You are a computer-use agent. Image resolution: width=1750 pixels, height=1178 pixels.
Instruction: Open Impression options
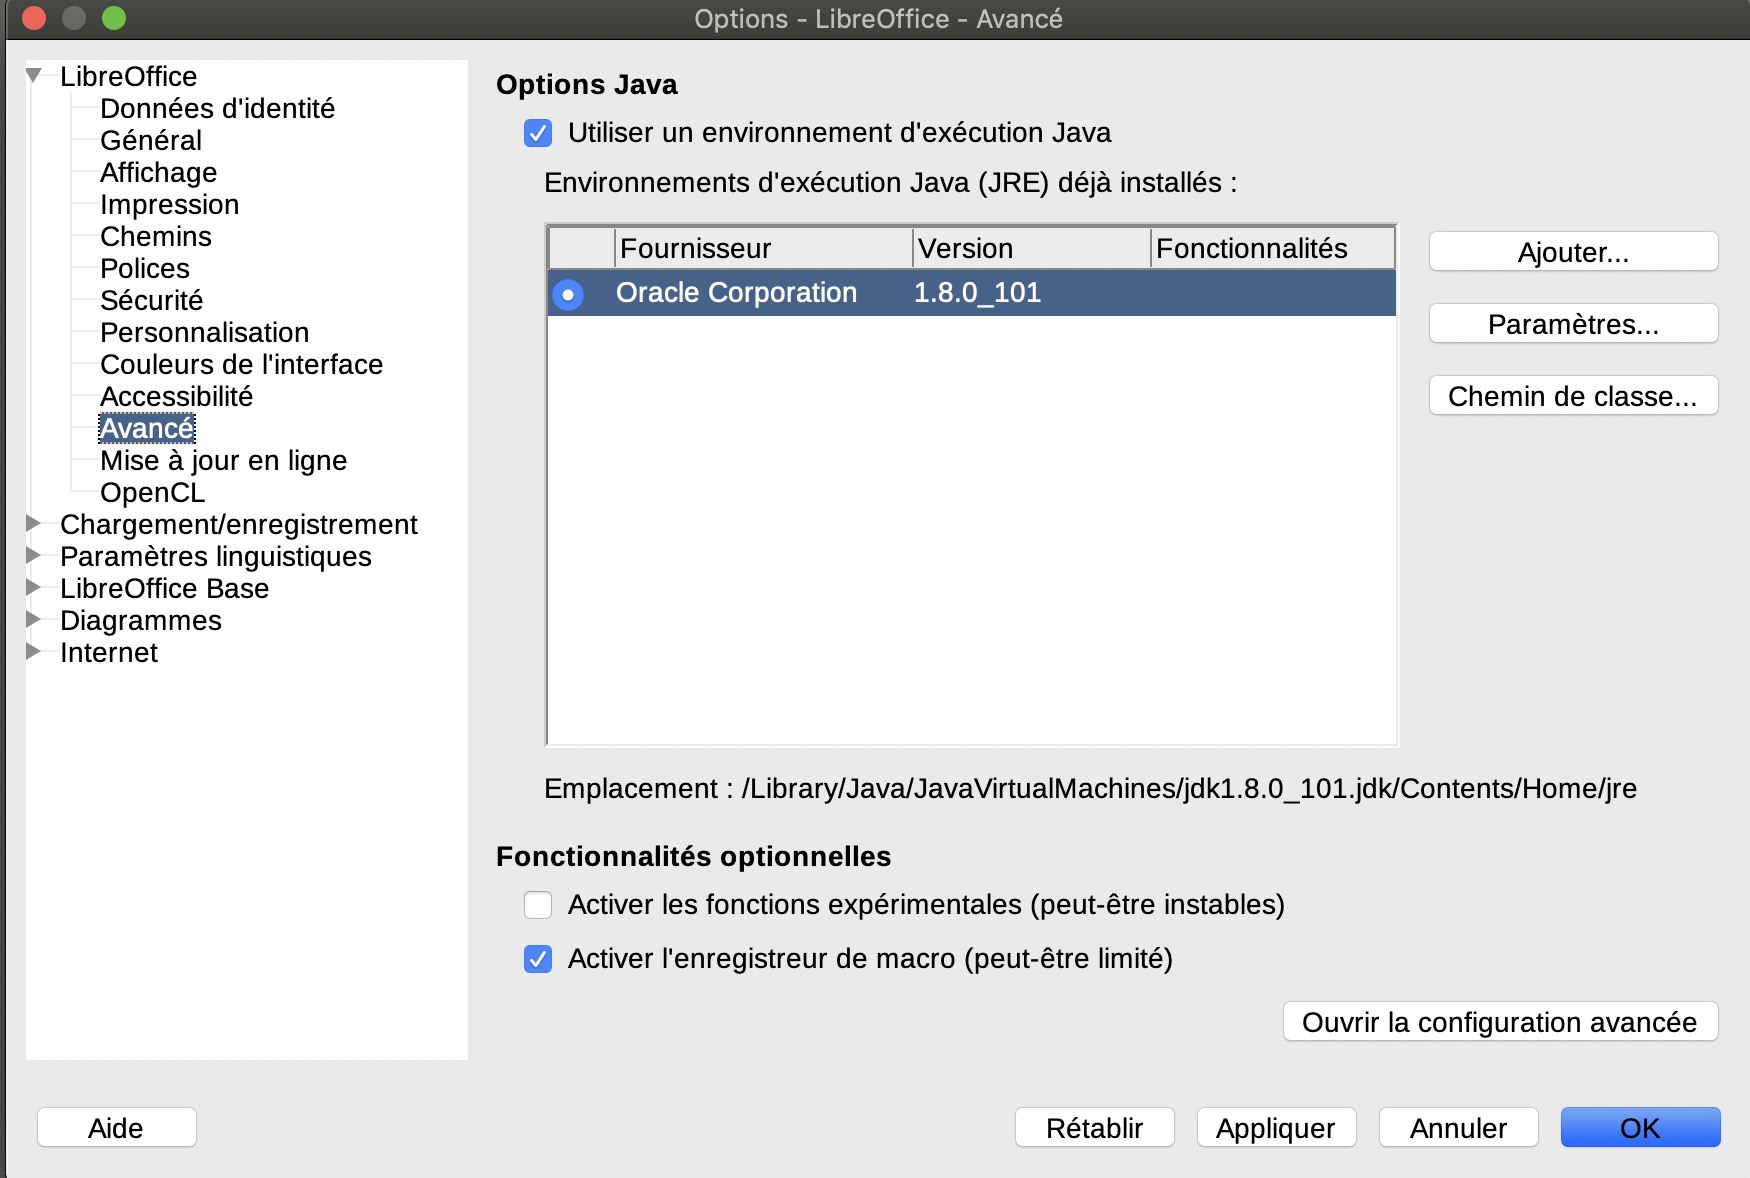click(x=169, y=204)
